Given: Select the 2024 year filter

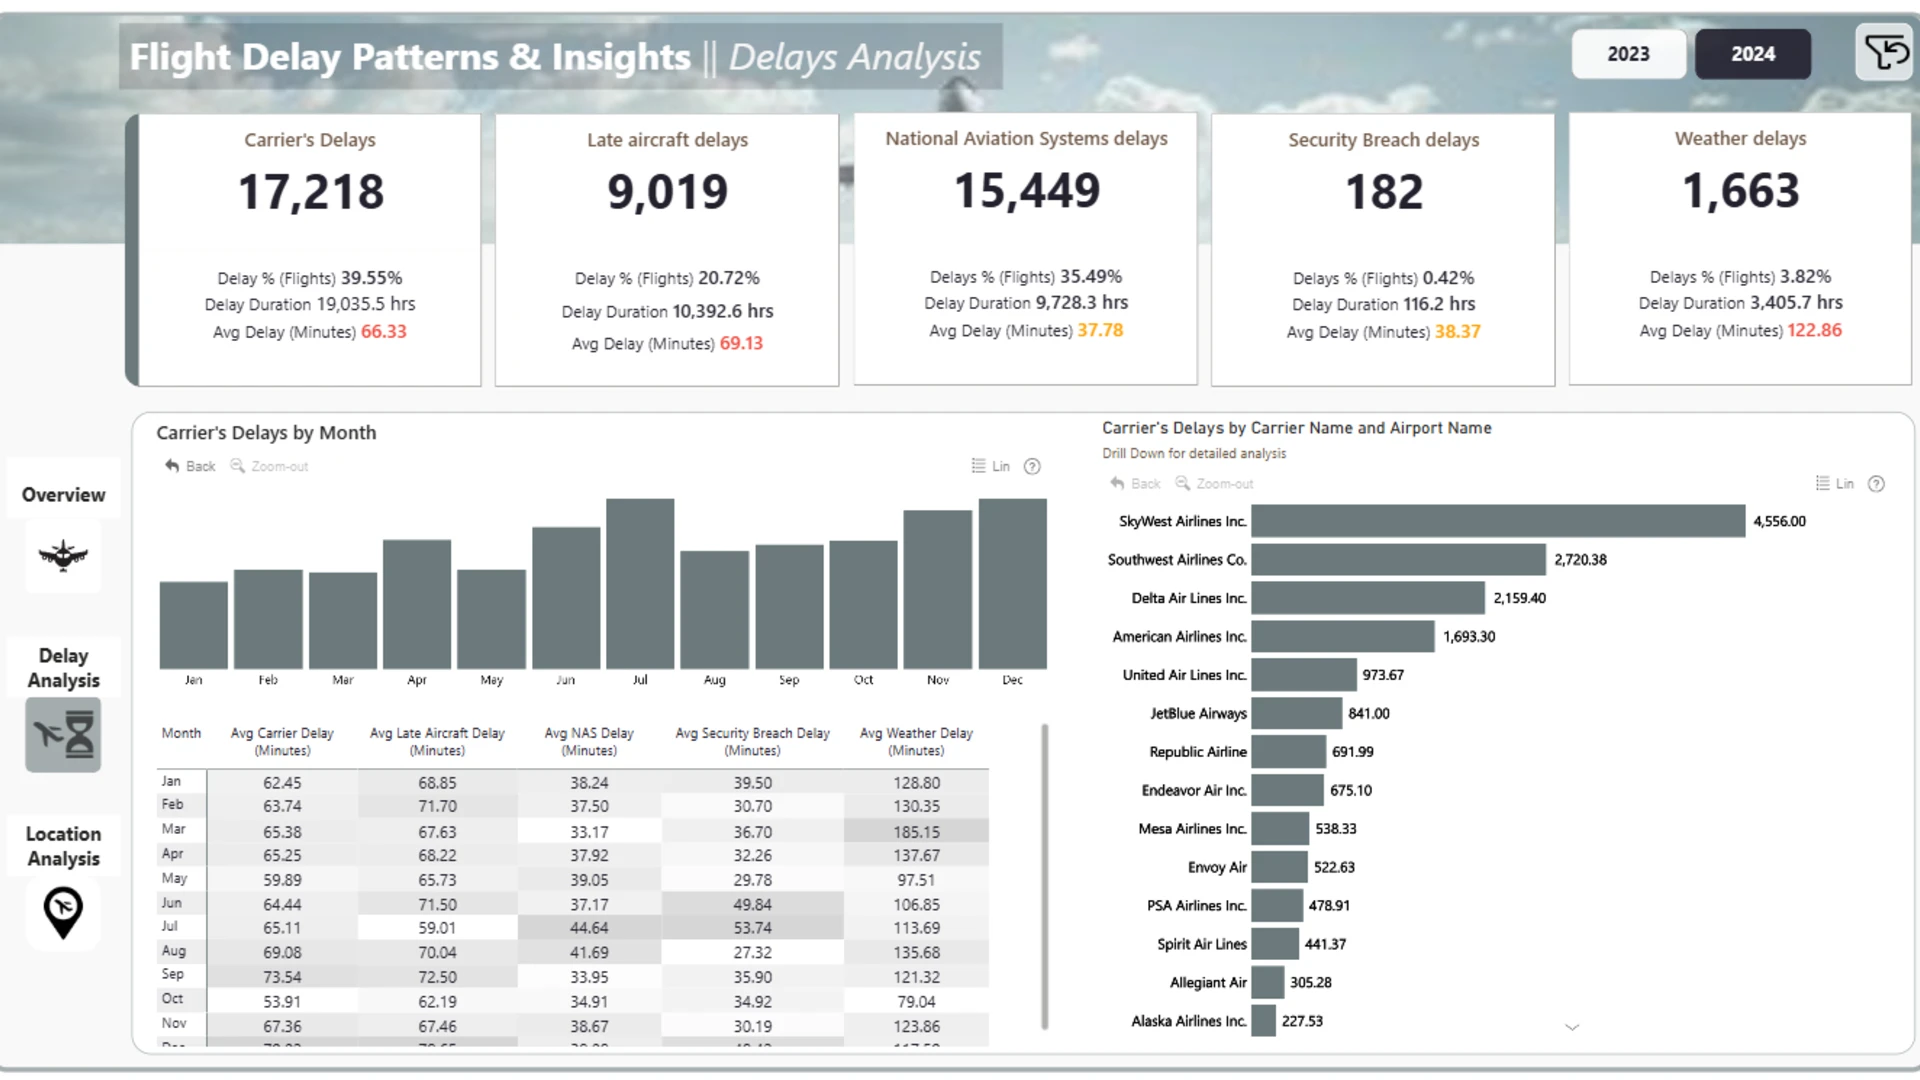Looking at the screenshot, I should (1753, 54).
